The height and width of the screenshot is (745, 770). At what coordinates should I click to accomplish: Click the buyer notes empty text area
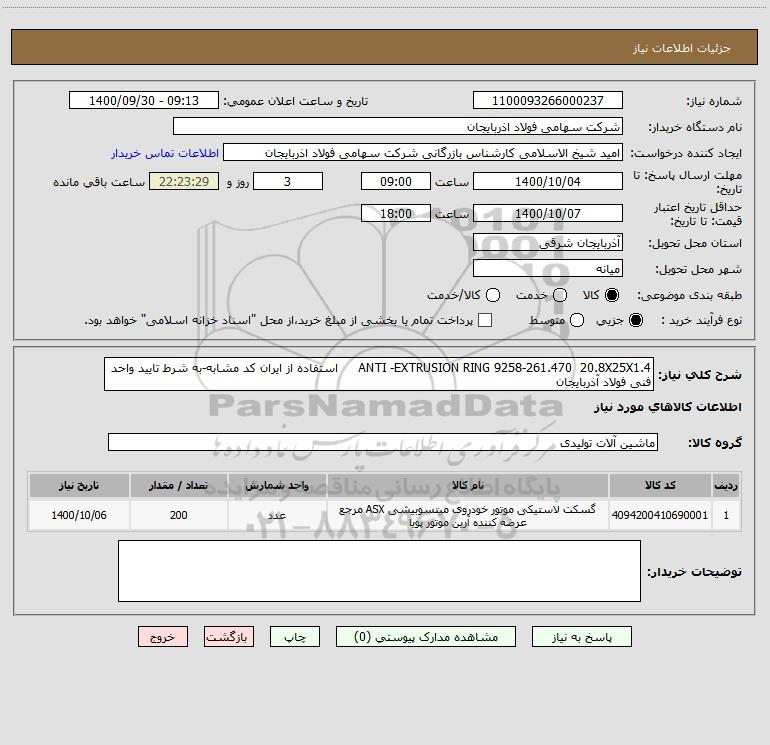click(379, 571)
